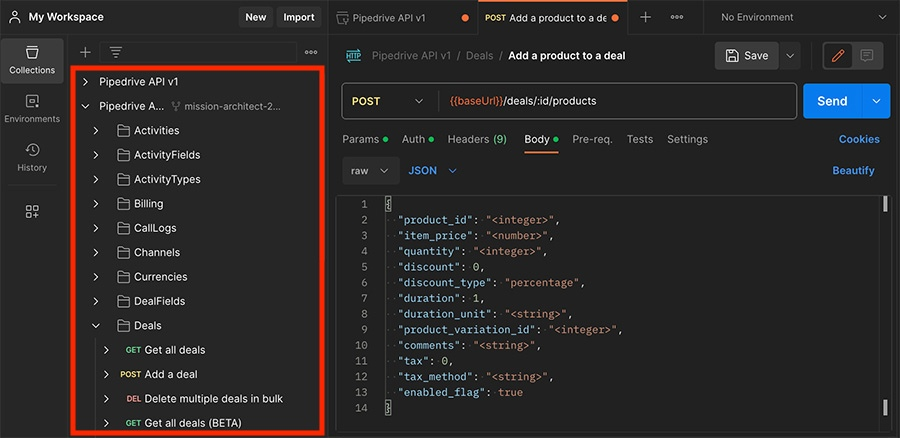The image size is (900, 438).
Task: Open the Params tab
Action: [365, 139]
